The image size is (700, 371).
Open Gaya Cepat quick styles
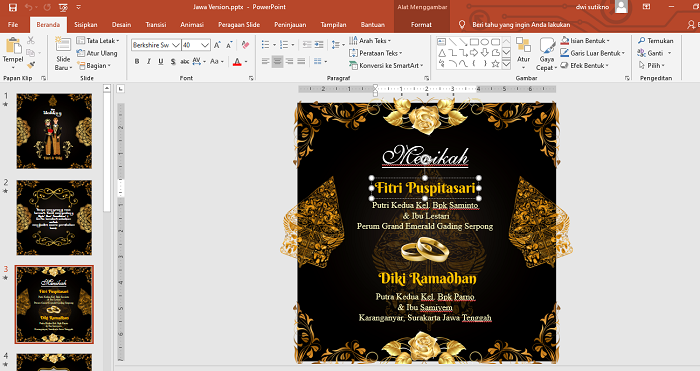point(547,54)
